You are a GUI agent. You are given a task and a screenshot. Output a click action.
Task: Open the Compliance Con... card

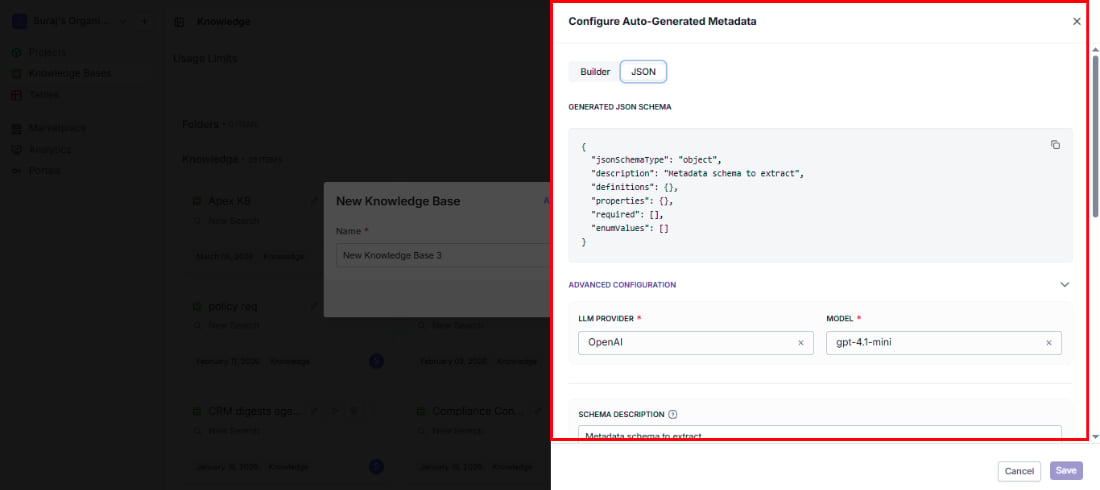477,411
